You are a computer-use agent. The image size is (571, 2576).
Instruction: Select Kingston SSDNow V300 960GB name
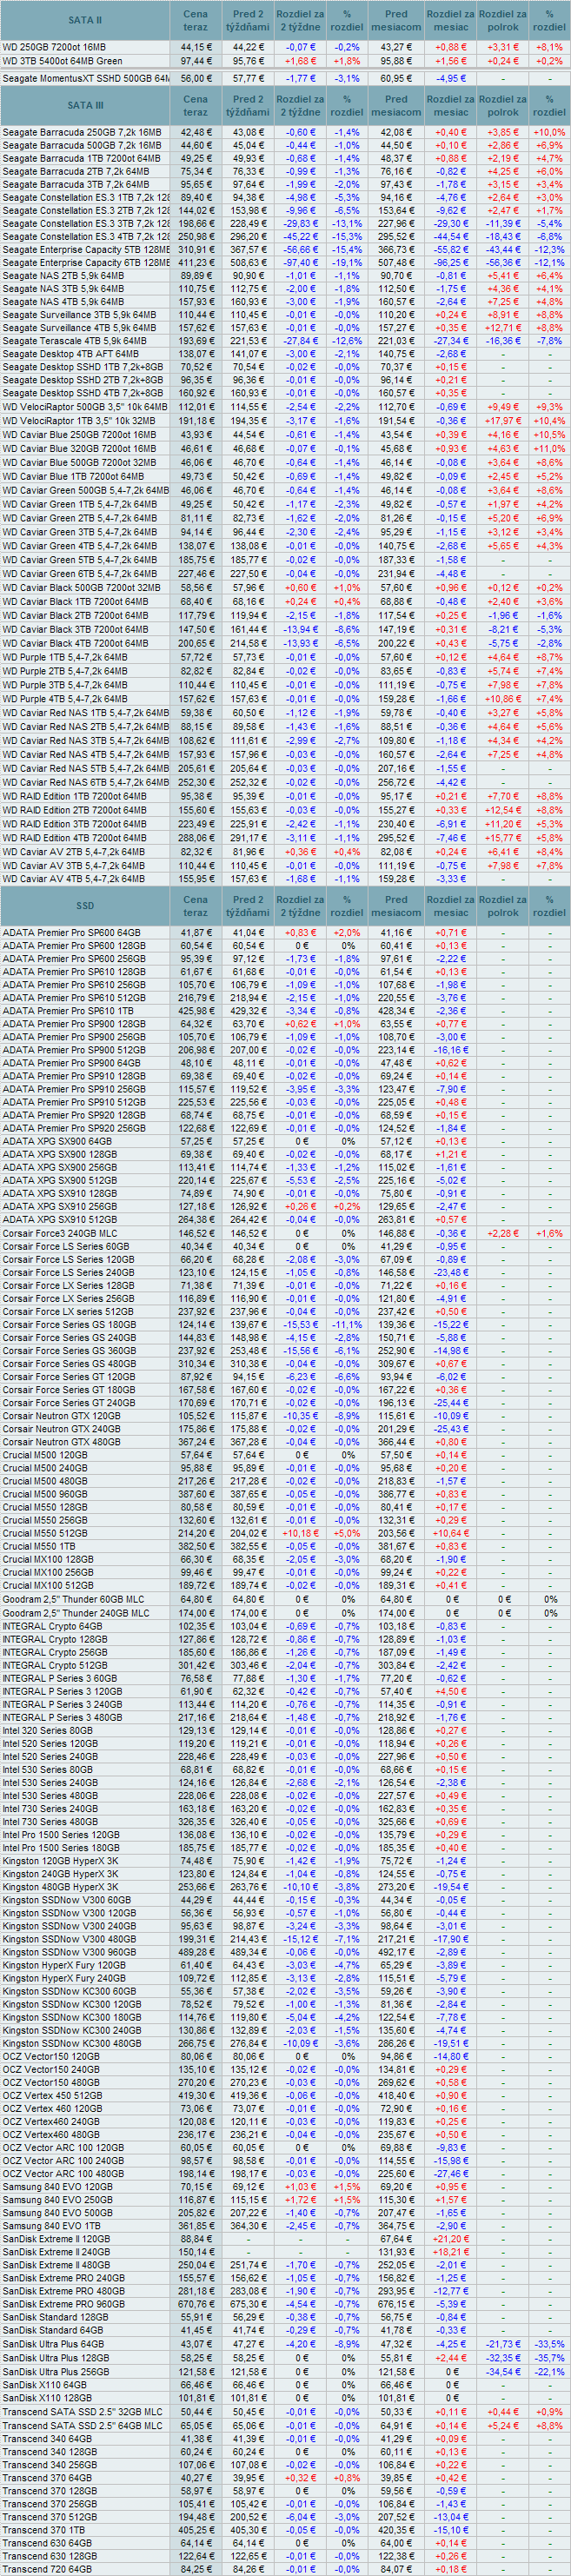(x=69, y=1952)
